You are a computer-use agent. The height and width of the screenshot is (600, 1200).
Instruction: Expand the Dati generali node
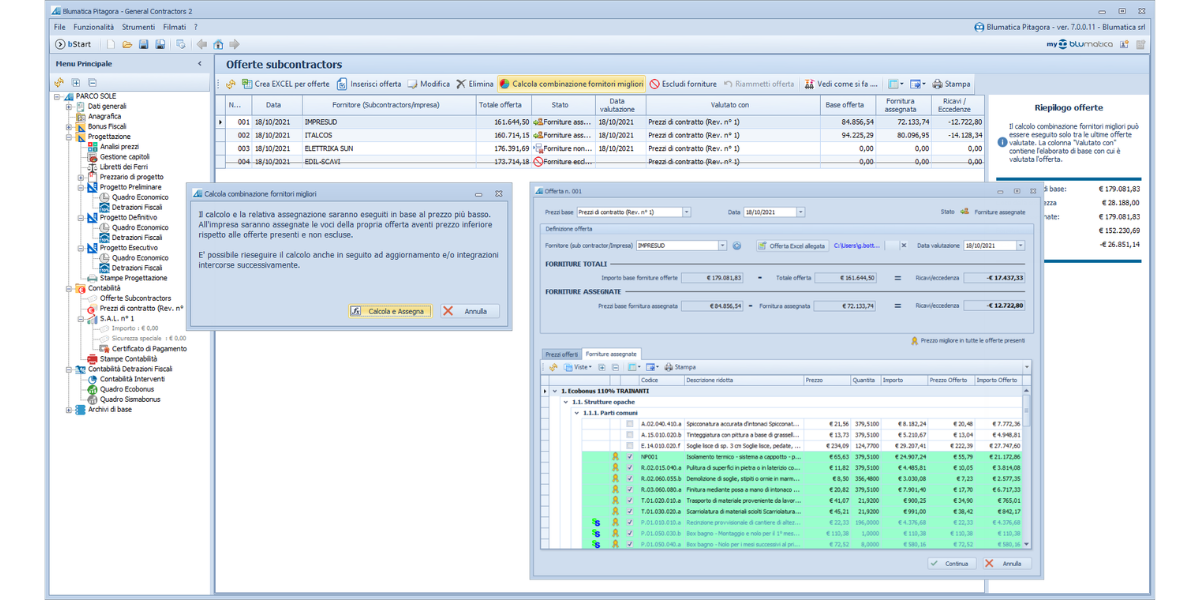pyautogui.click(x=69, y=106)
